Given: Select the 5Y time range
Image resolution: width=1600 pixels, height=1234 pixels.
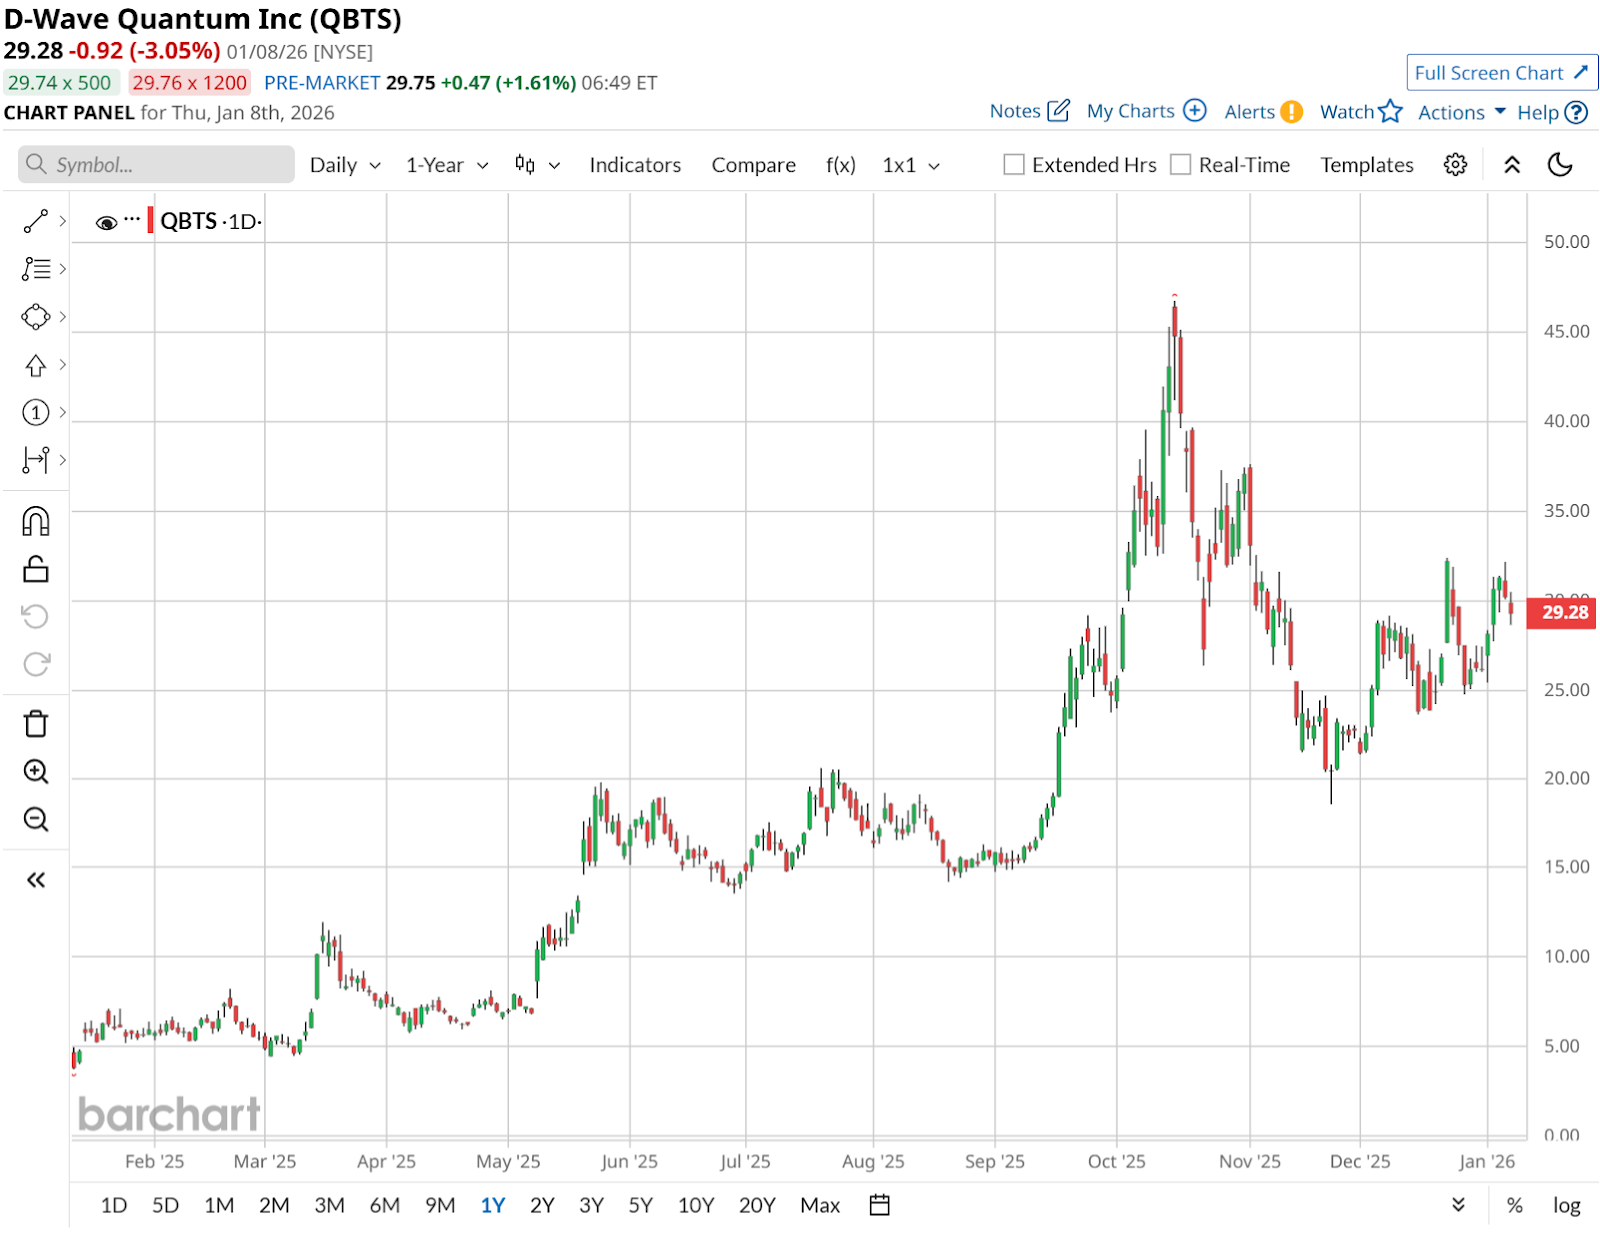Looking at the screenshot, I should coord(640,1205).
